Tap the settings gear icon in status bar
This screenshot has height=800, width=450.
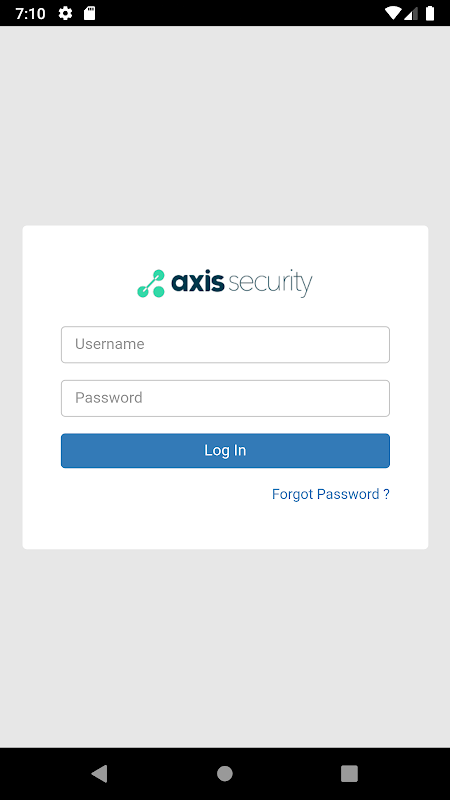pyautogui.click(x=65, y=13)
